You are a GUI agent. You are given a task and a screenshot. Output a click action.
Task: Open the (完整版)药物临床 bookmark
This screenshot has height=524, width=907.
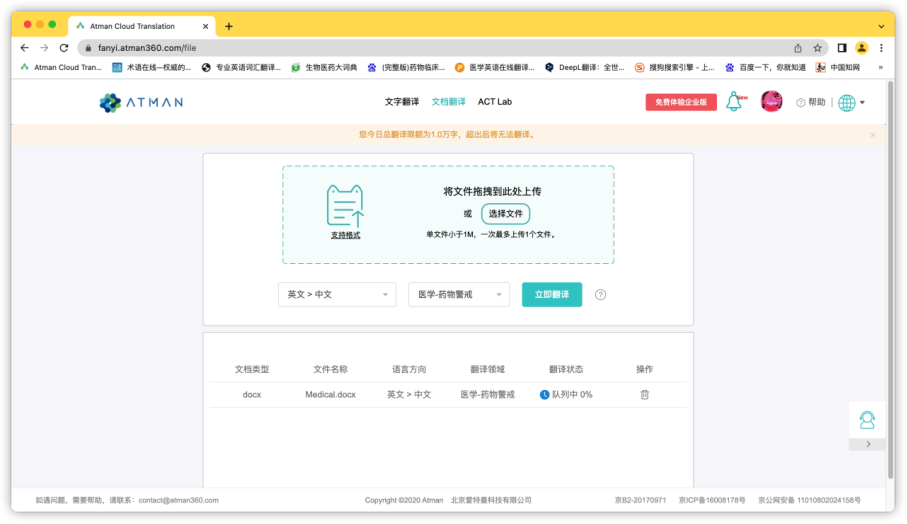(407, 68)
